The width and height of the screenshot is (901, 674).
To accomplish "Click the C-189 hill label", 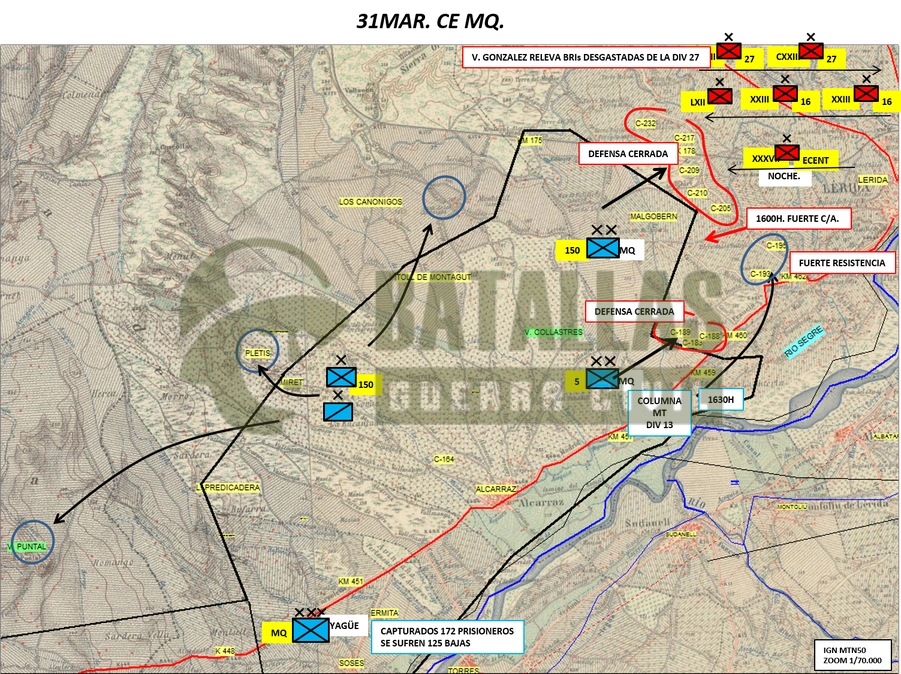I will pos(680,332).
